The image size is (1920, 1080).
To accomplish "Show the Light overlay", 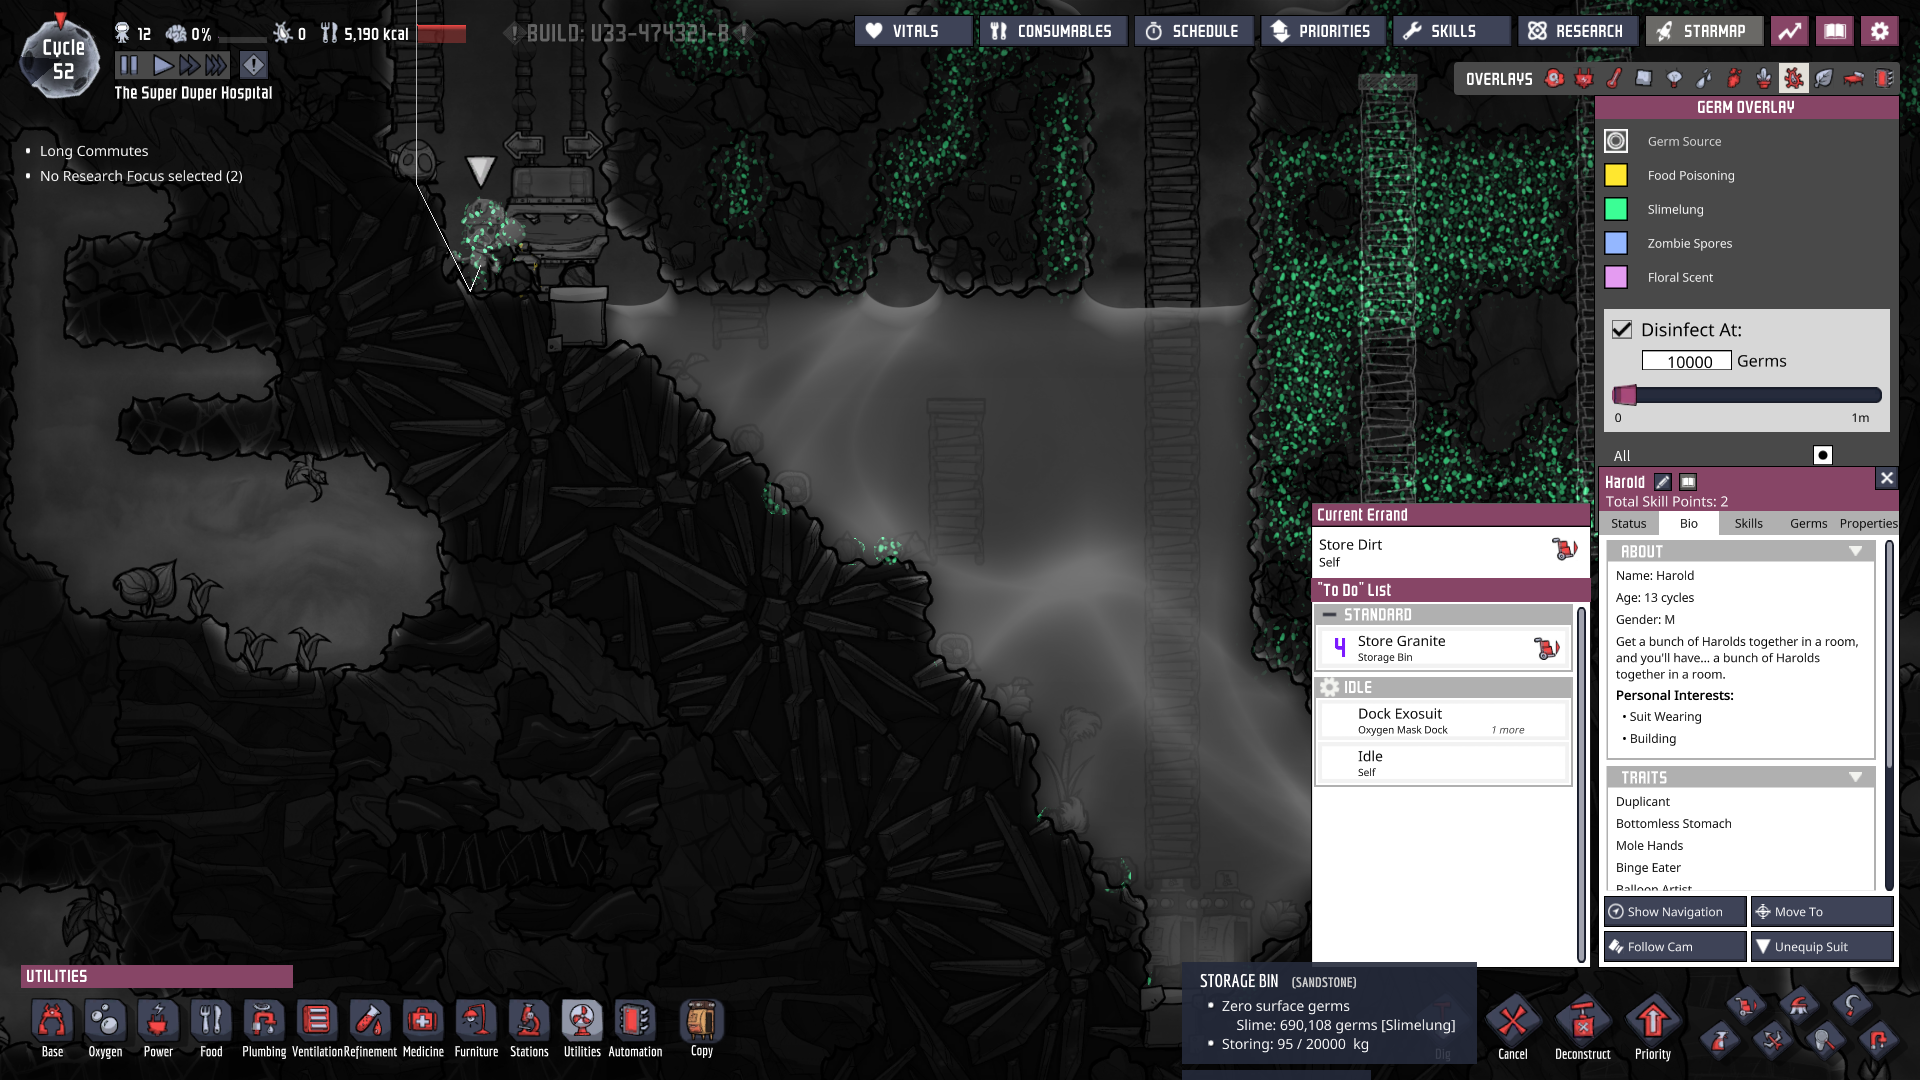I will 1674,79.
